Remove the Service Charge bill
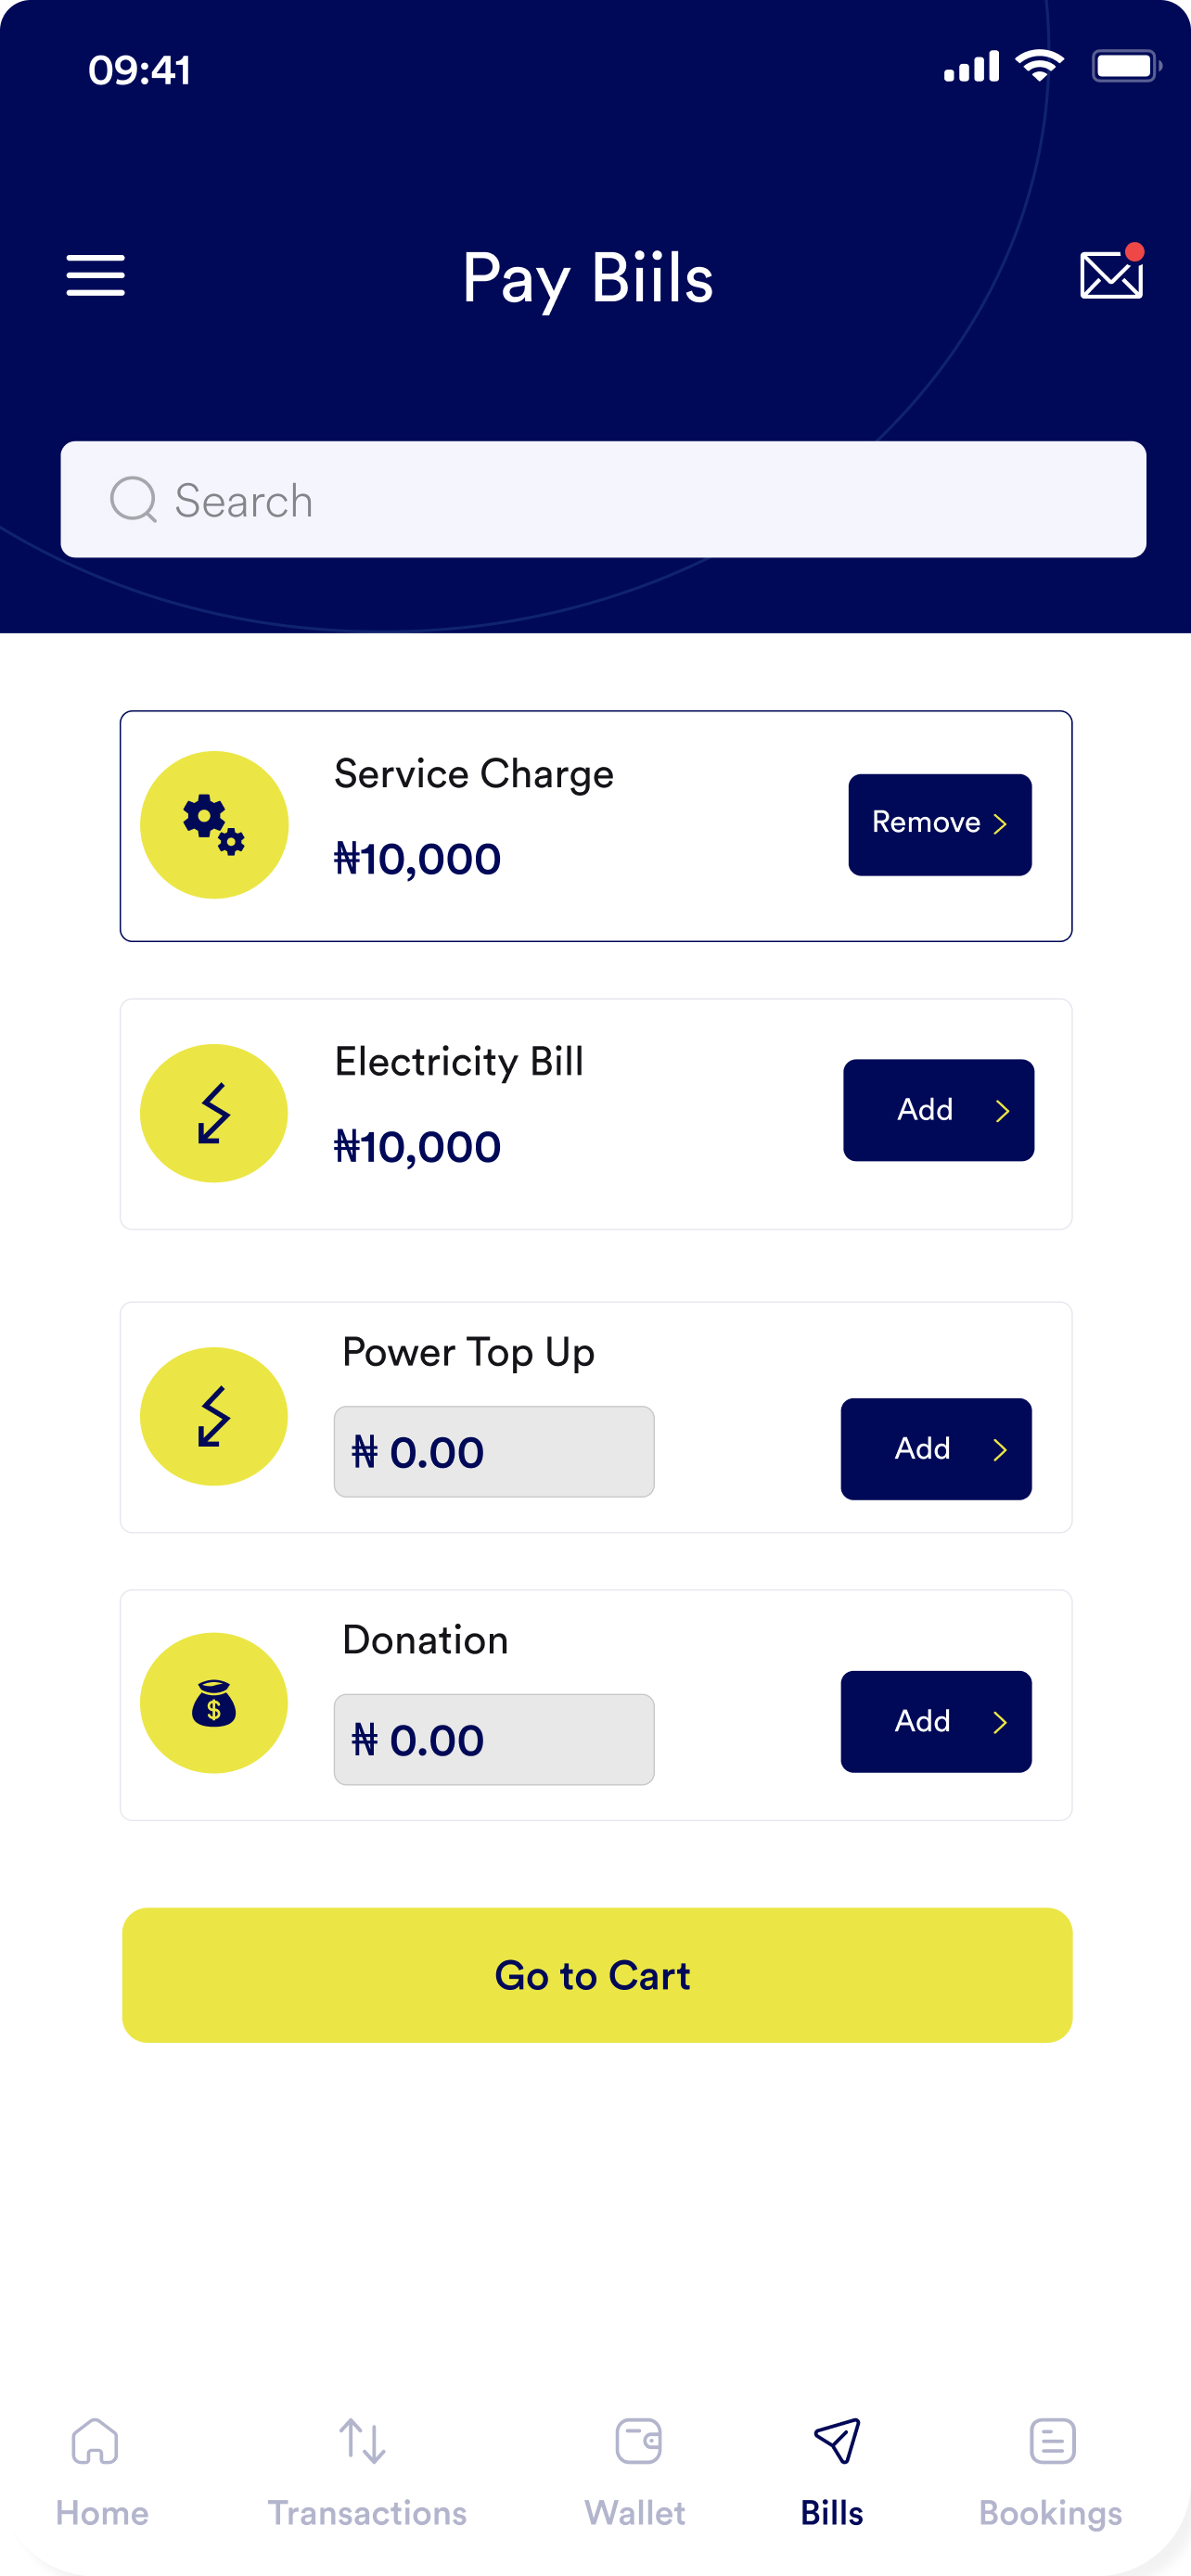 click(940, 825)
